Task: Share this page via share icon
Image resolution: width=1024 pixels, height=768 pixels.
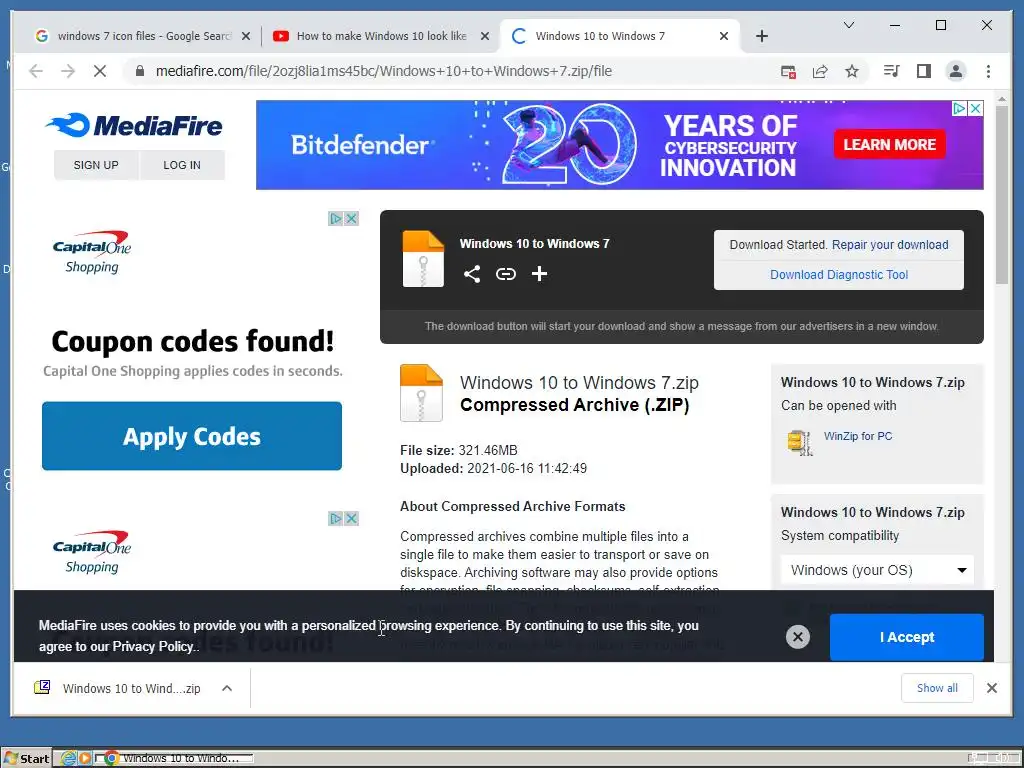Action: click(820, 72)
